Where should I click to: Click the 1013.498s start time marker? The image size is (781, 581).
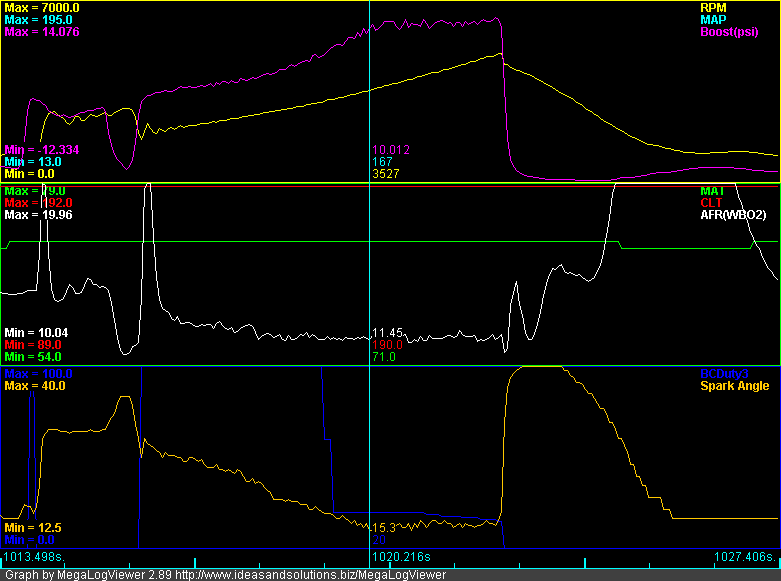(34, 556)
